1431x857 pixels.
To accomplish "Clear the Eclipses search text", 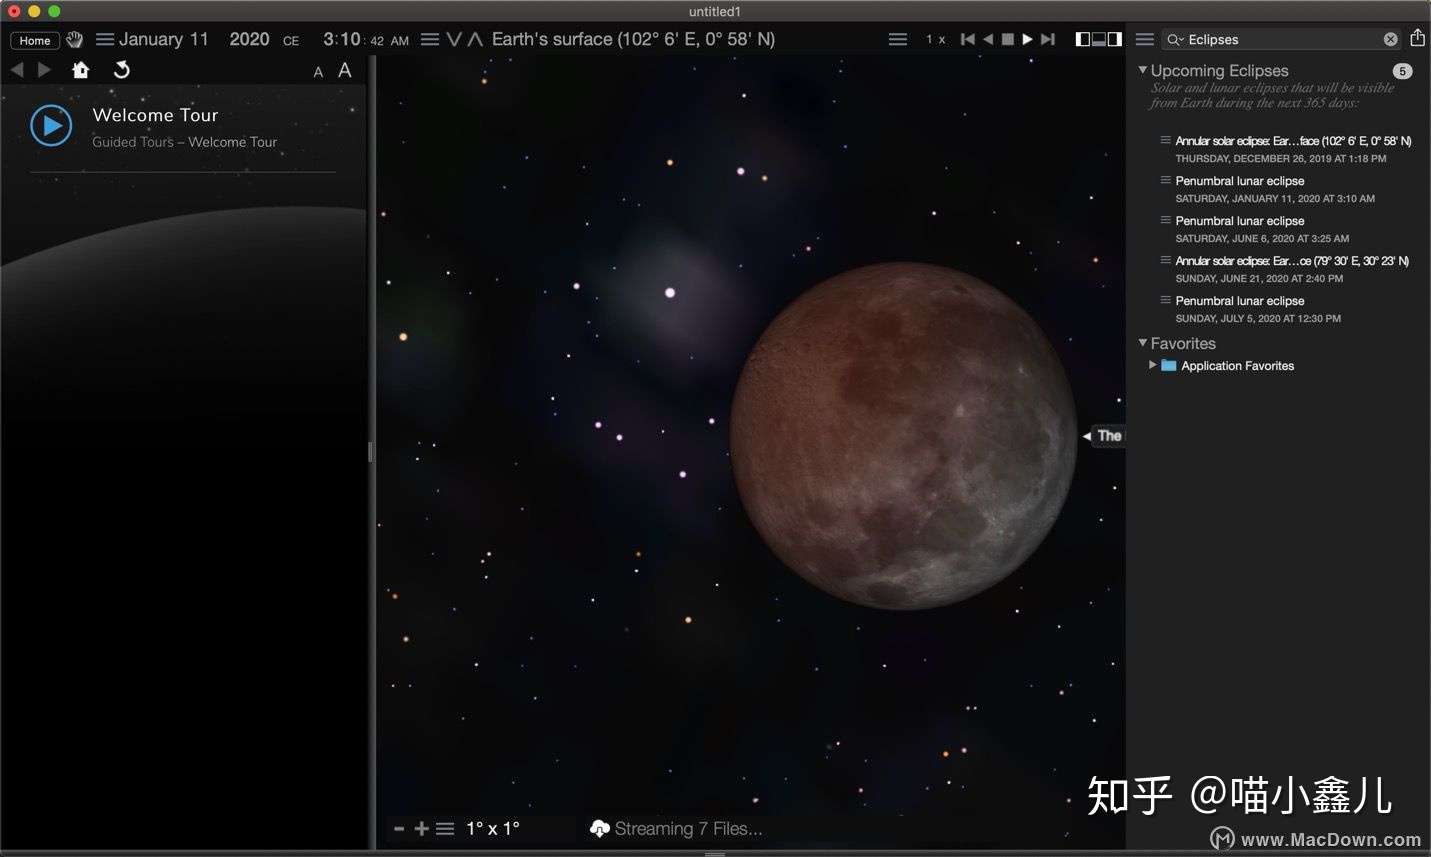I will pos(1390,40).
